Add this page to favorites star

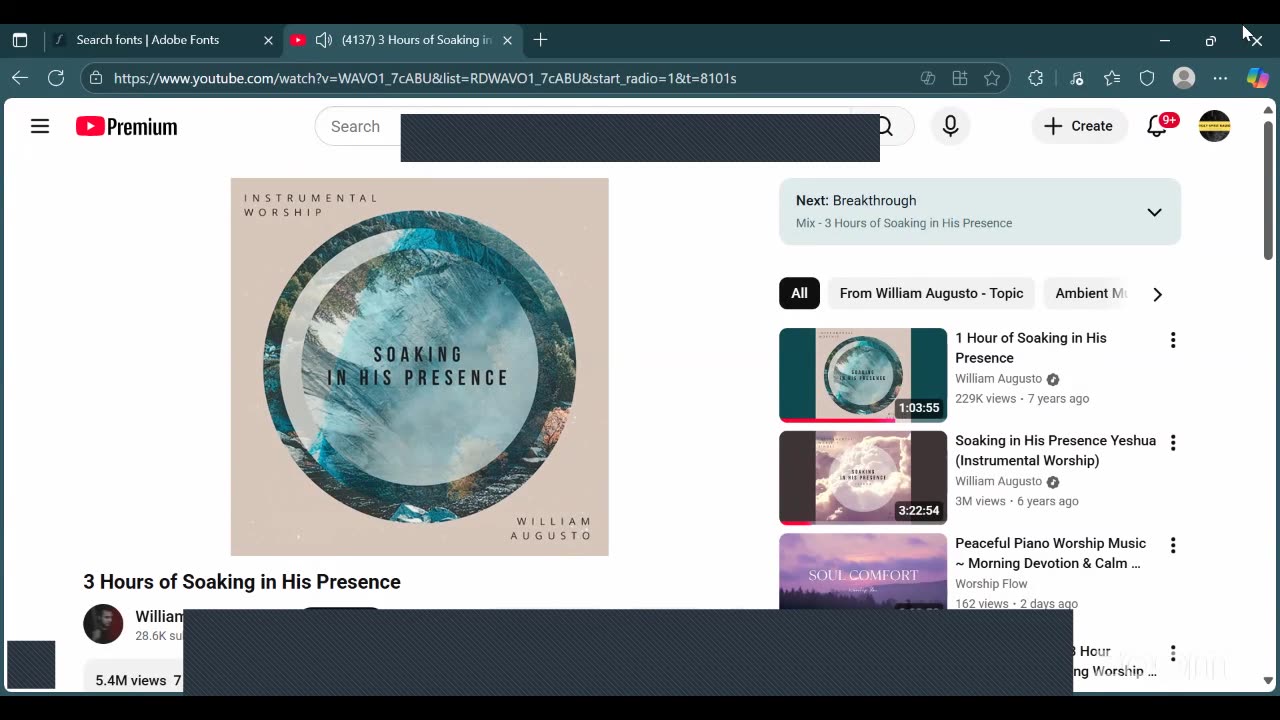coord(992,78)
